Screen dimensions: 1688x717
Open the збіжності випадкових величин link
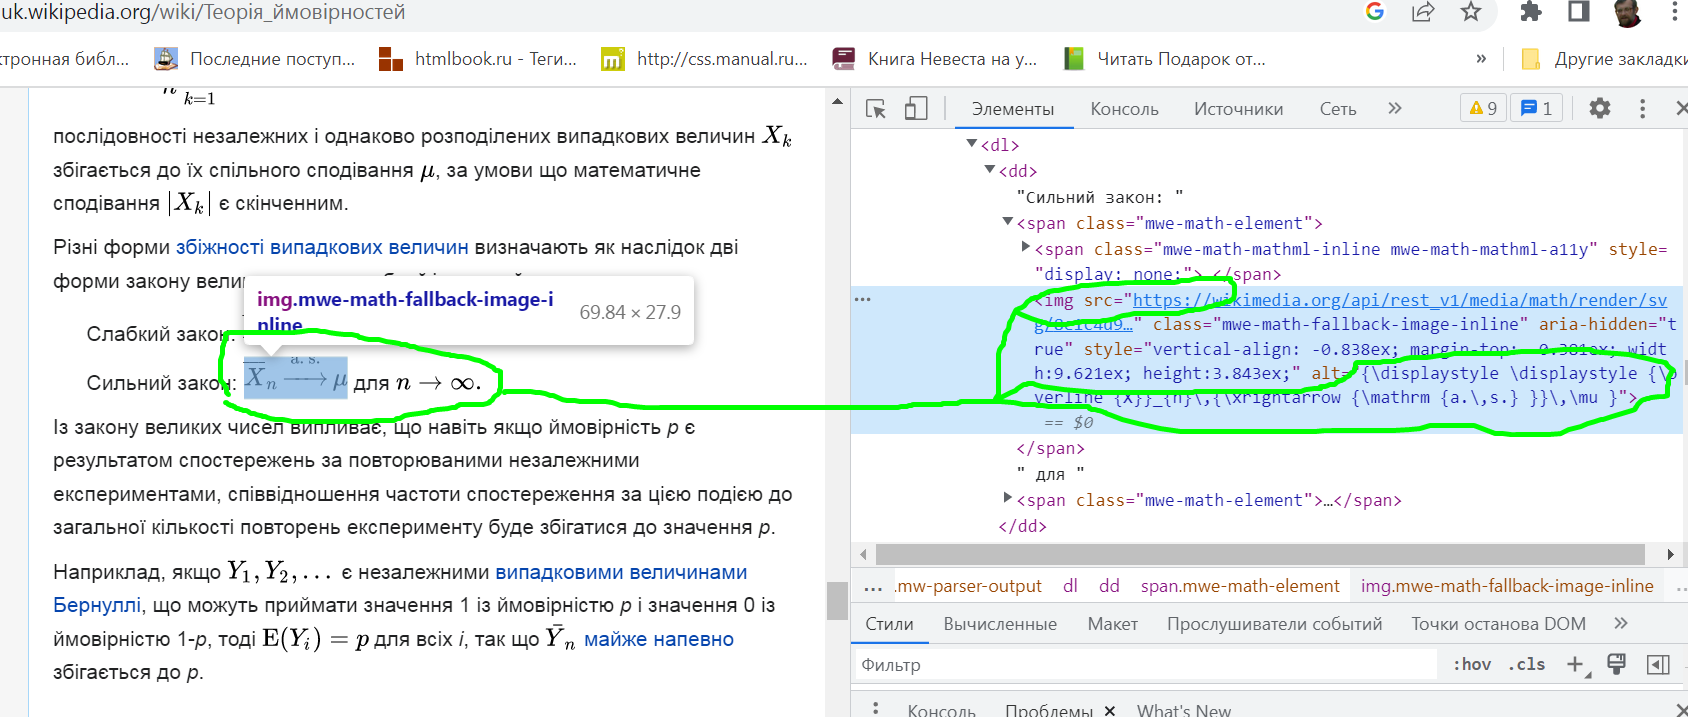pyautogui.click(x=322, y=247)
